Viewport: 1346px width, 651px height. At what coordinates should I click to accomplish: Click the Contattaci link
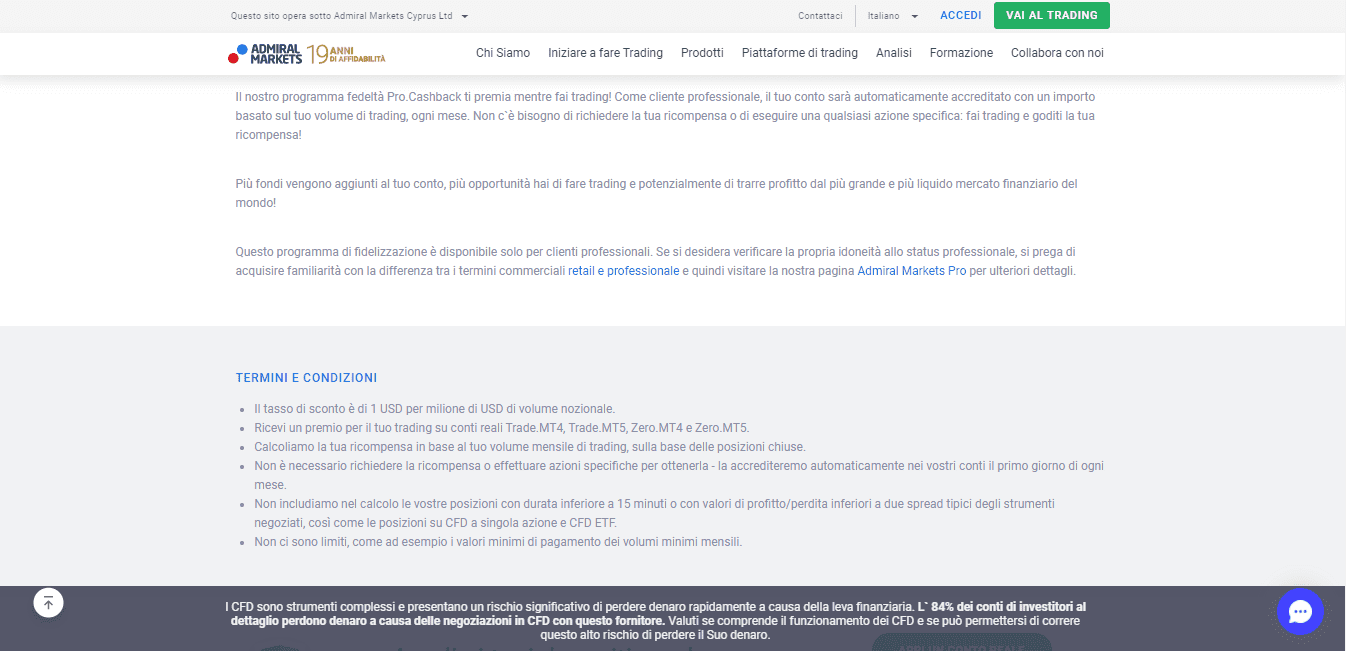820,16
